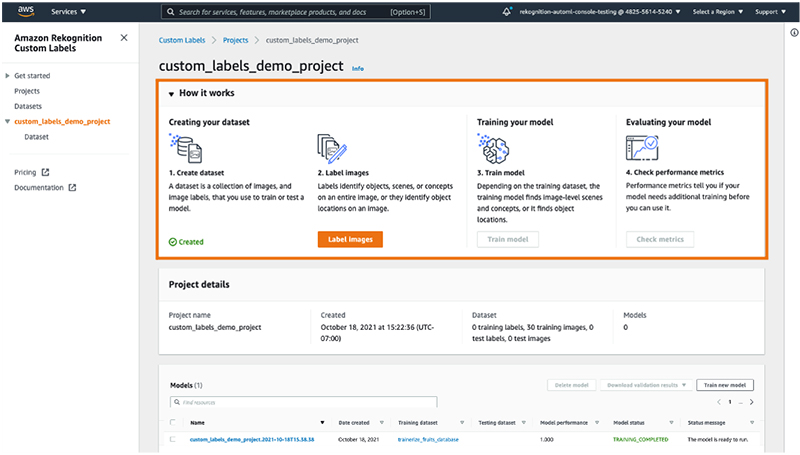Open the info panel icon at right edge

[794, 33]
